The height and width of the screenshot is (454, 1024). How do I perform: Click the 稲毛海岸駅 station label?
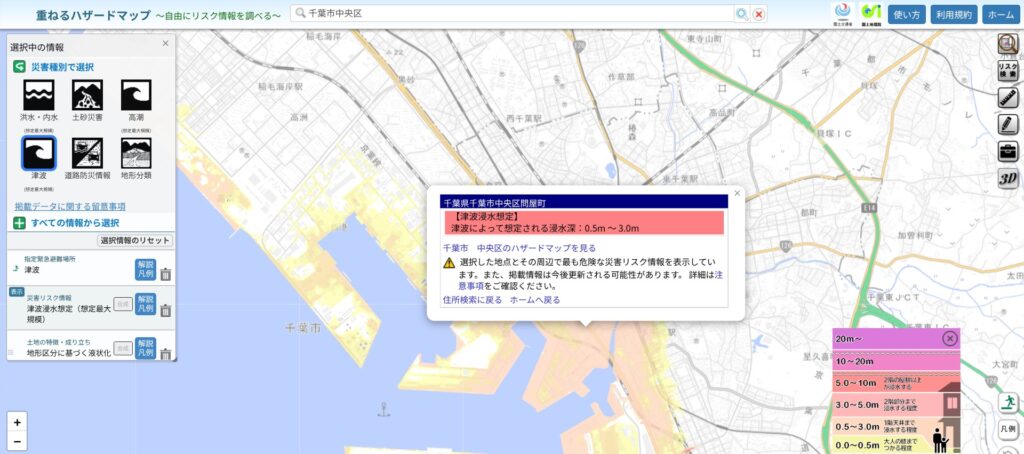pos(281,86)
